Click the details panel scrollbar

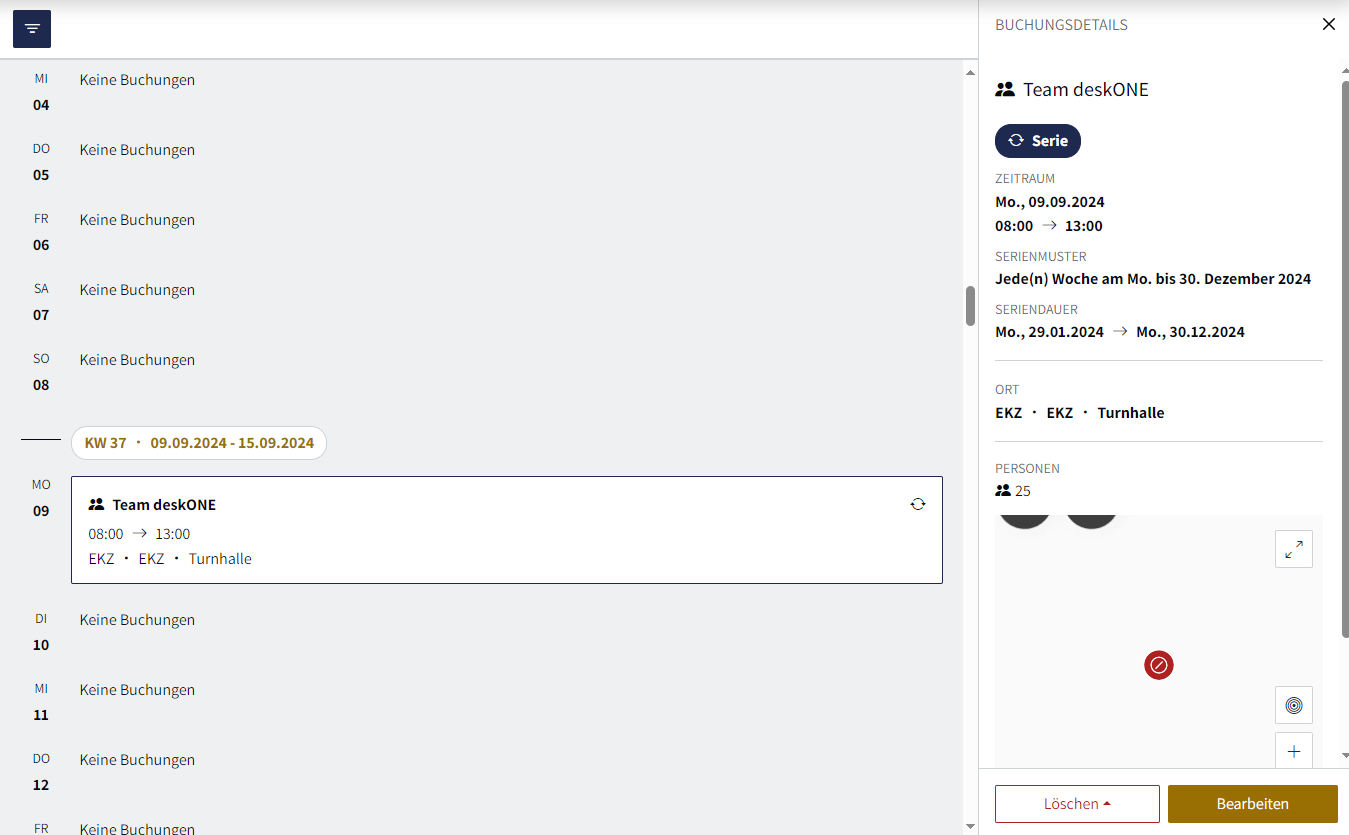[1345, 360]
